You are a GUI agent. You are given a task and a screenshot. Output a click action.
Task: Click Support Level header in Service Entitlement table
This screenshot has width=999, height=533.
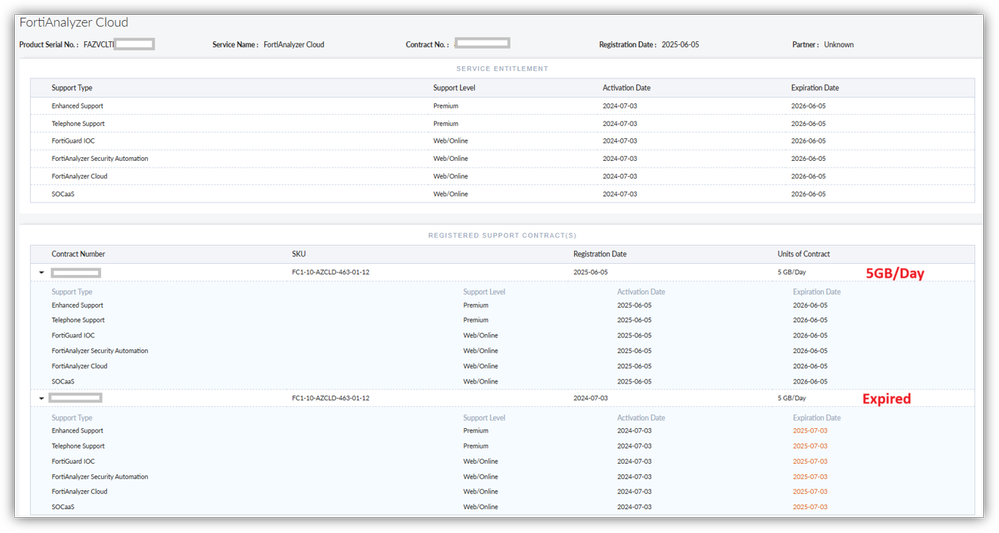click(454, 88)
